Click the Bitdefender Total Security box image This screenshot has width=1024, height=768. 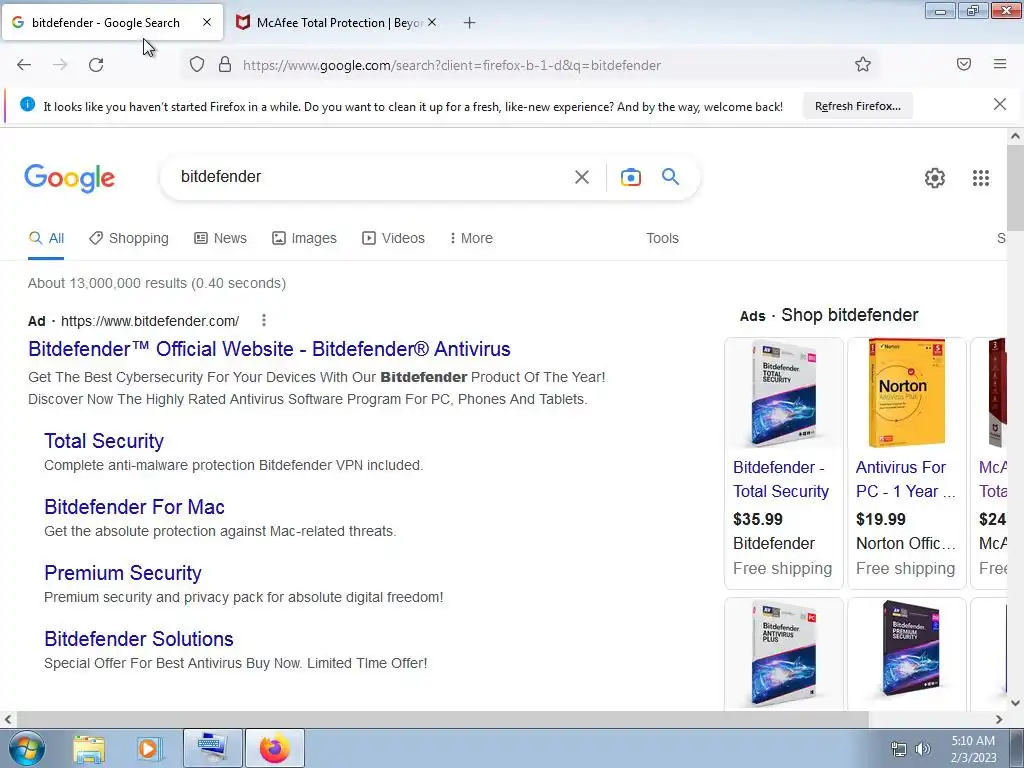(784, 393)
